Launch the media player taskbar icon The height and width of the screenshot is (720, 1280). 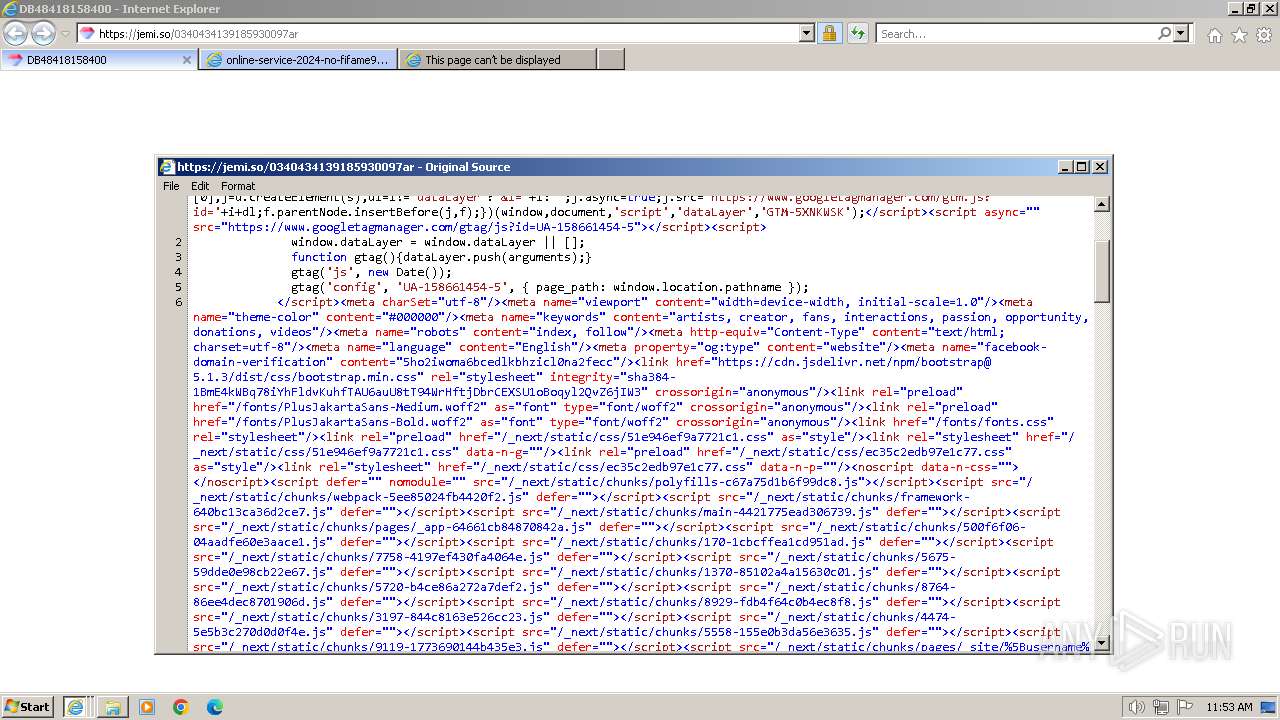coord(147,707)
